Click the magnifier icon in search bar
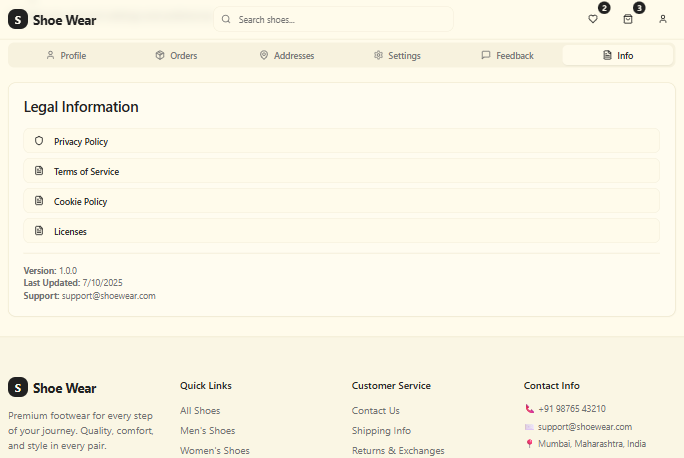Image resolution: width=684 pixels, height=458 pixels. (x=227, y=19)
